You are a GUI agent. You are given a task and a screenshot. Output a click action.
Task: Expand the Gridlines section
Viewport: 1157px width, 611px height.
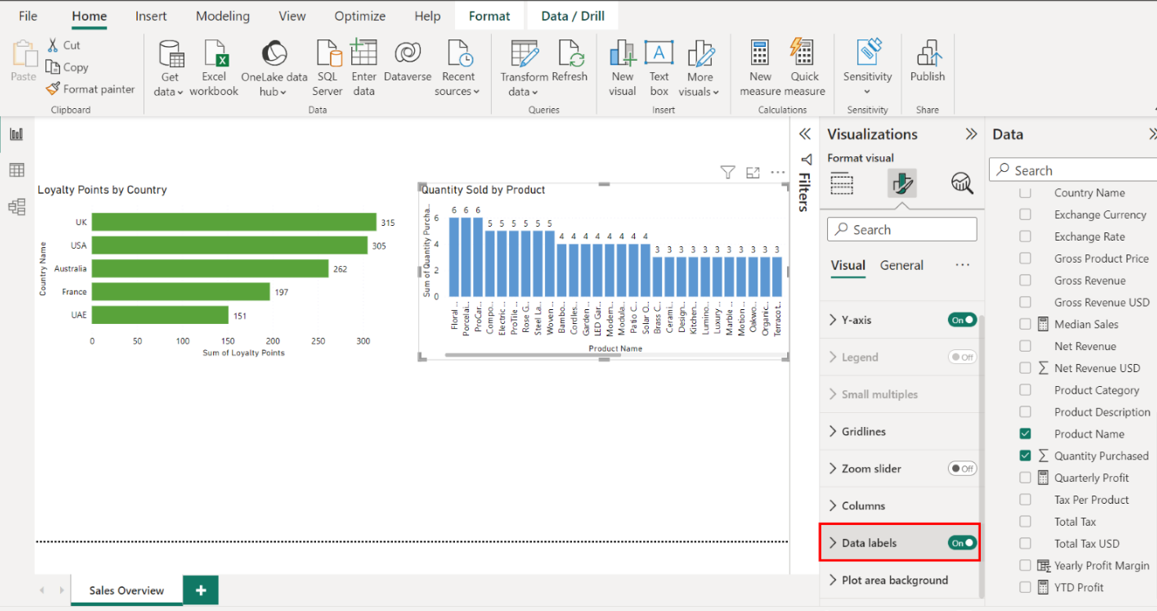pos(863,431)
